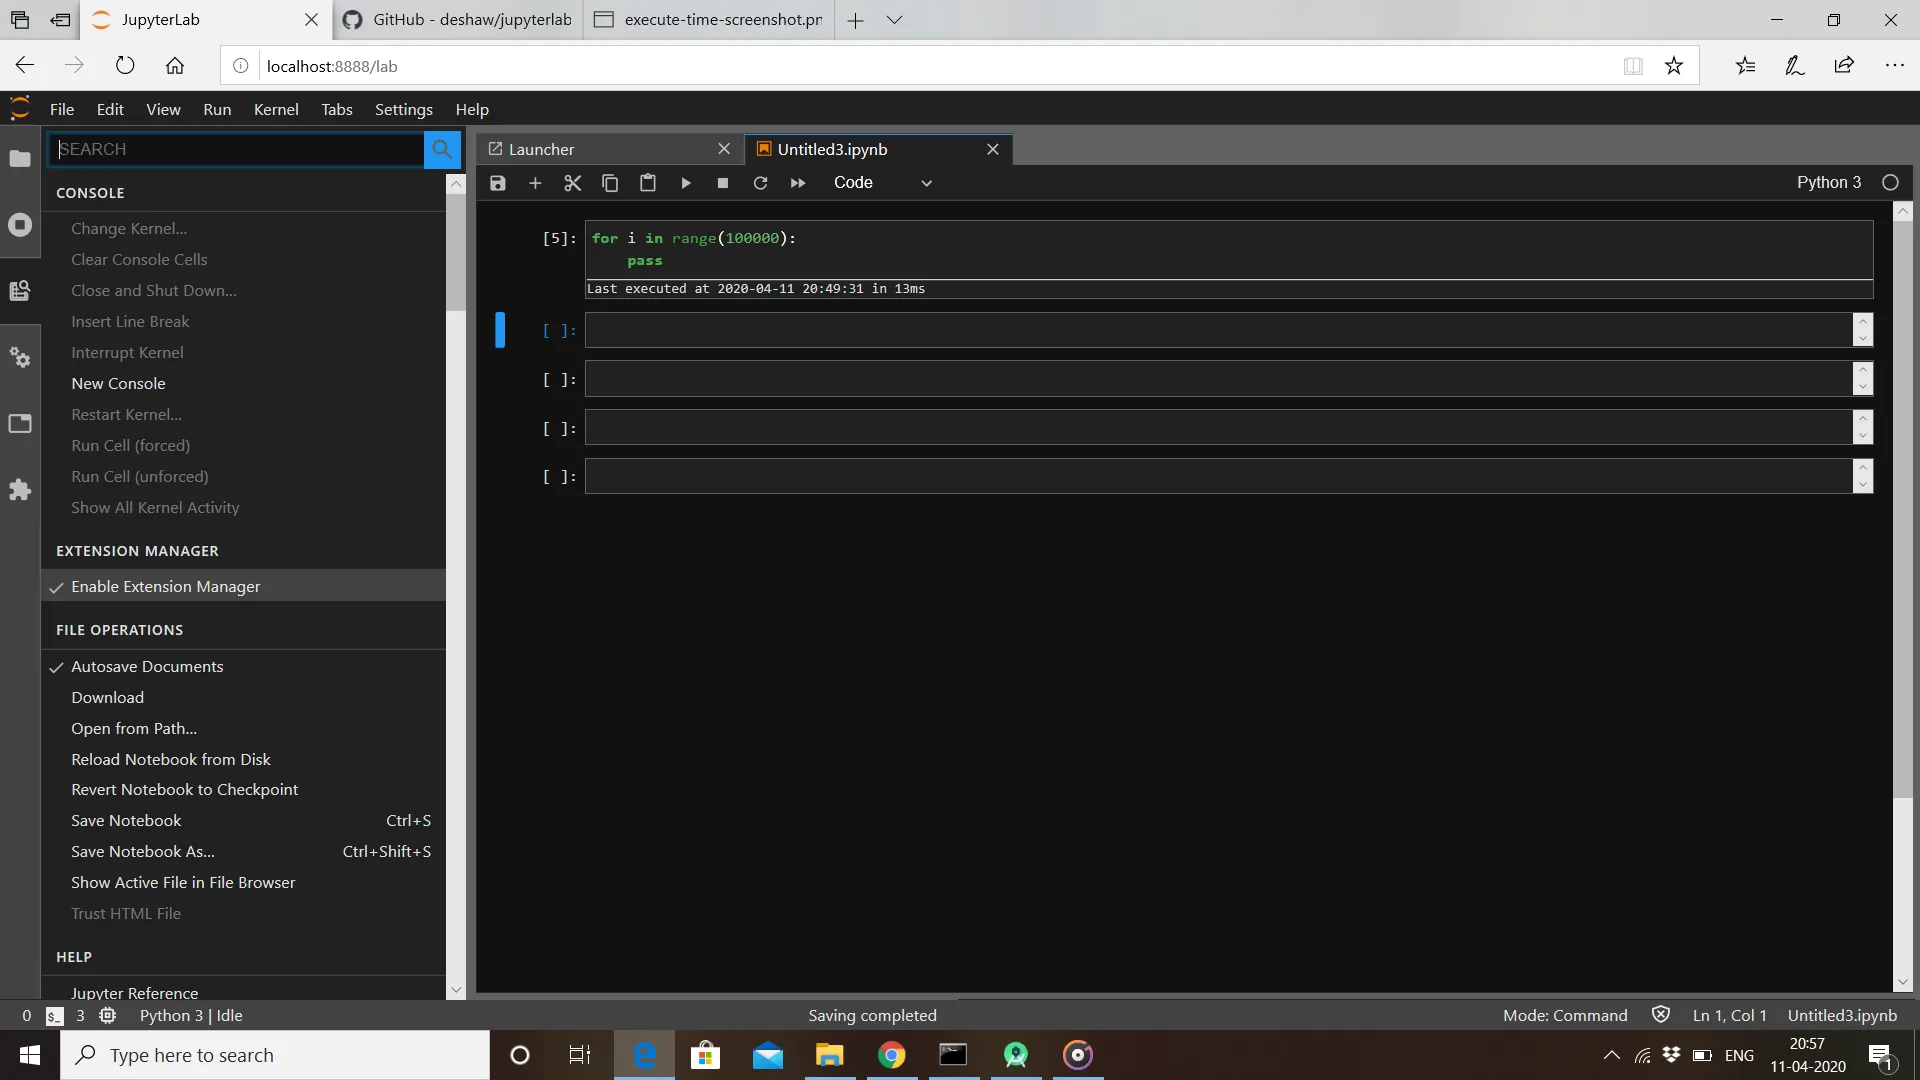Expand the Code cell type dropdown
This screenshot has height=1080, width=1920.
click(882, 183)
